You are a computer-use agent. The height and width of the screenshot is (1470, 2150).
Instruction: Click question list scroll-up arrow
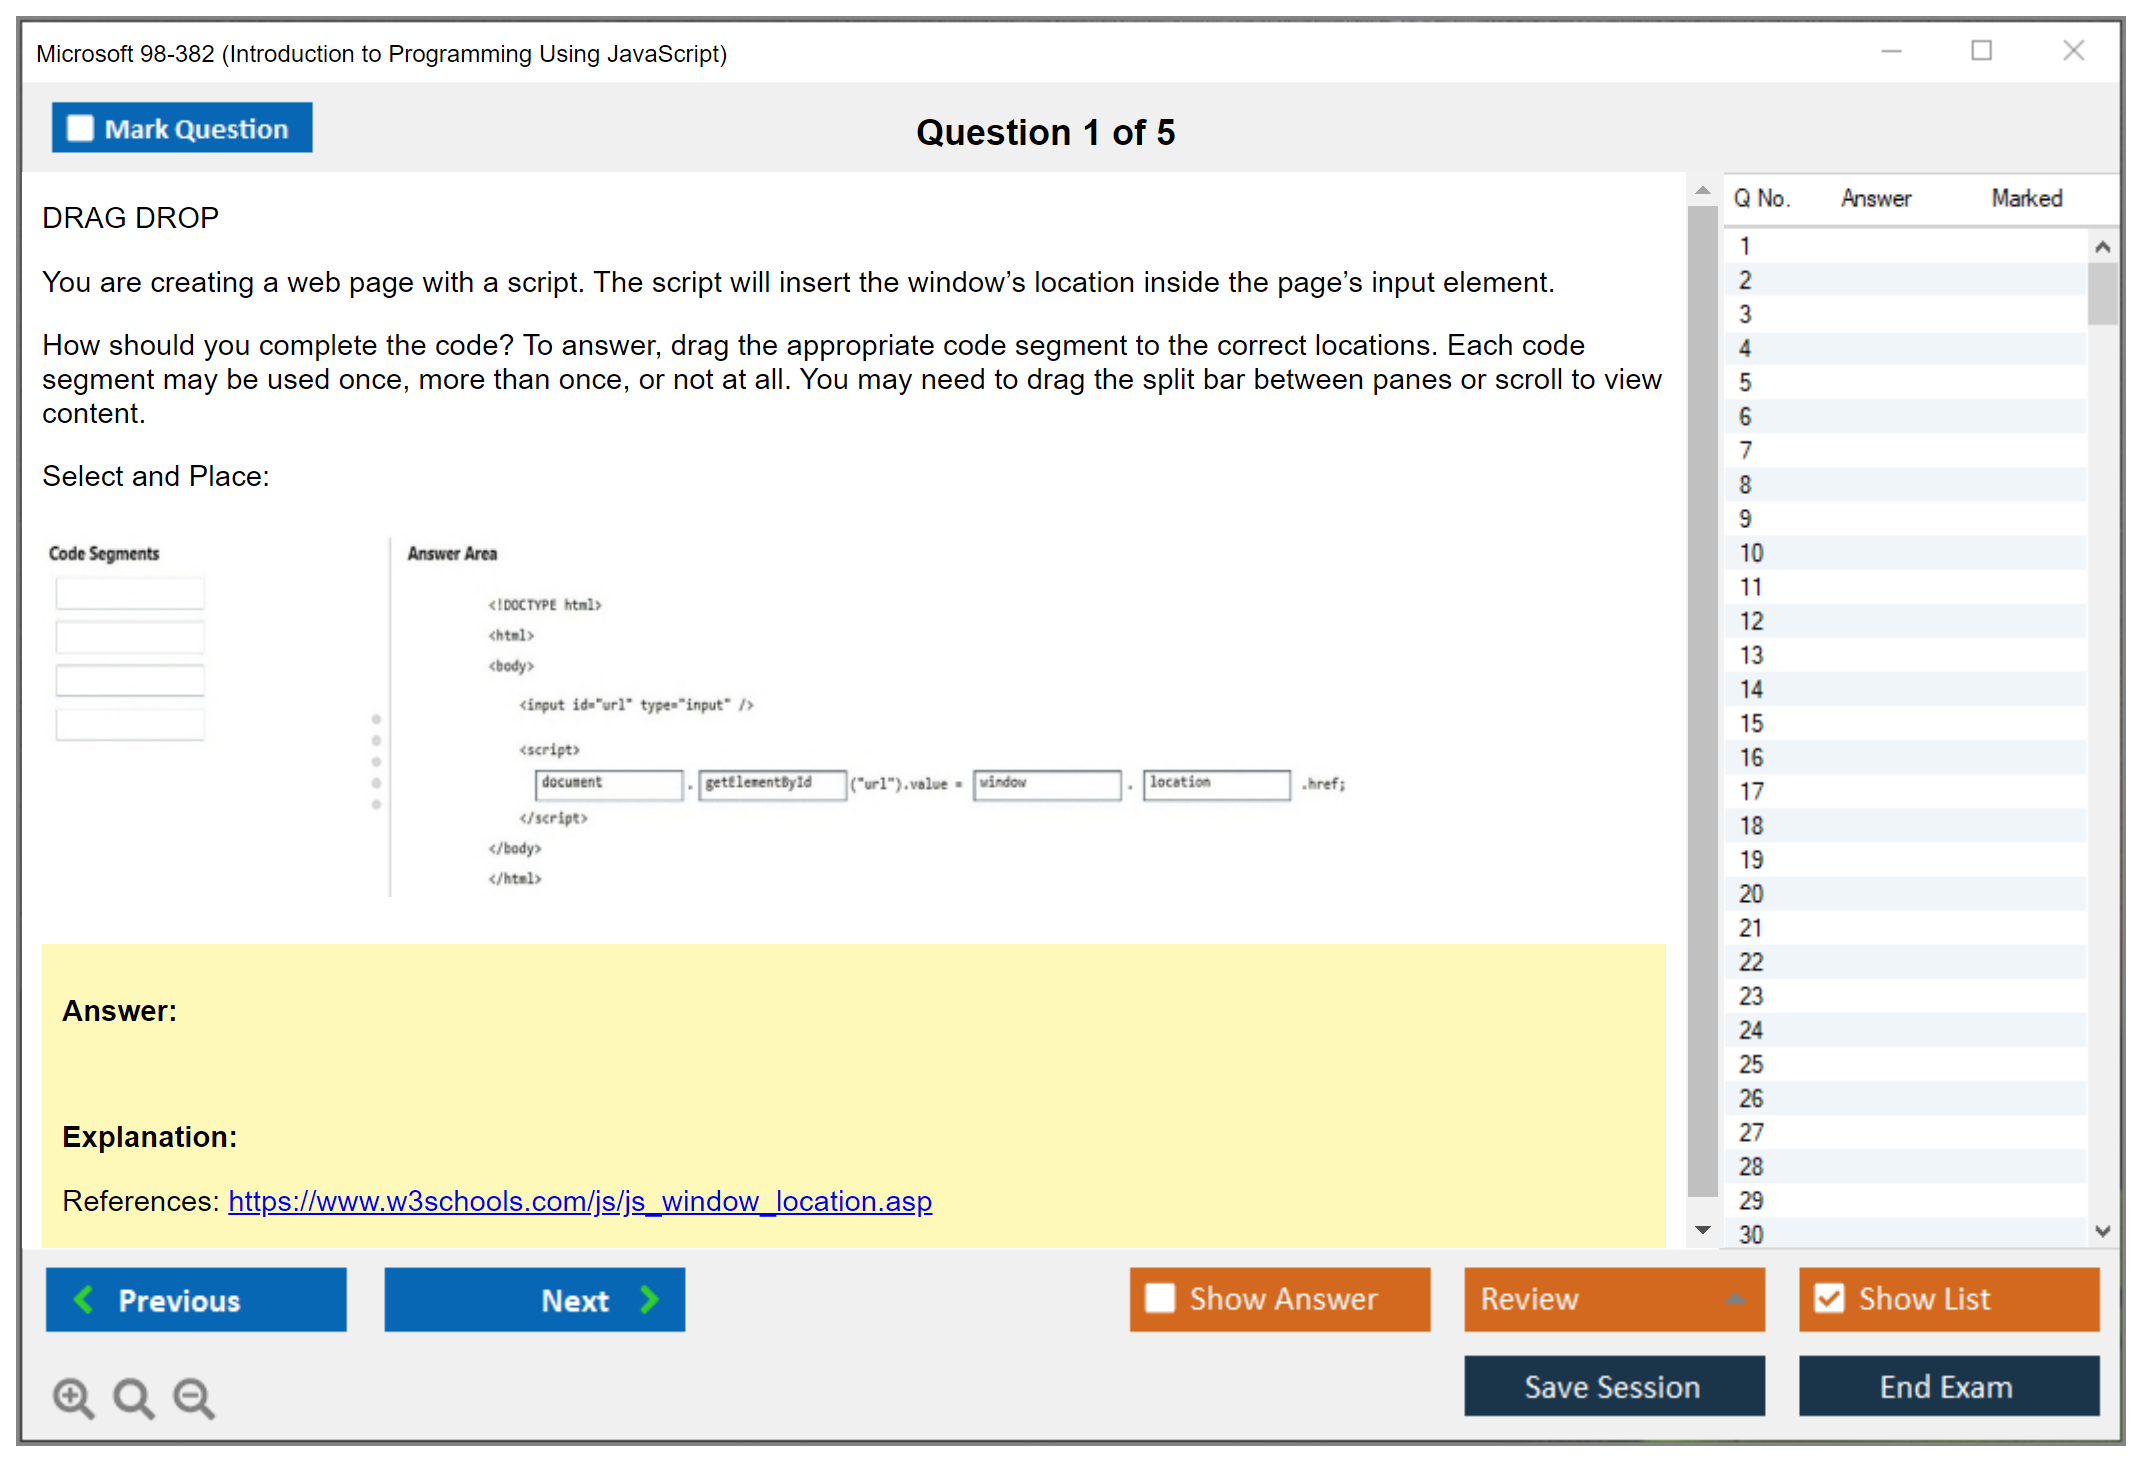coord(2102,247)
